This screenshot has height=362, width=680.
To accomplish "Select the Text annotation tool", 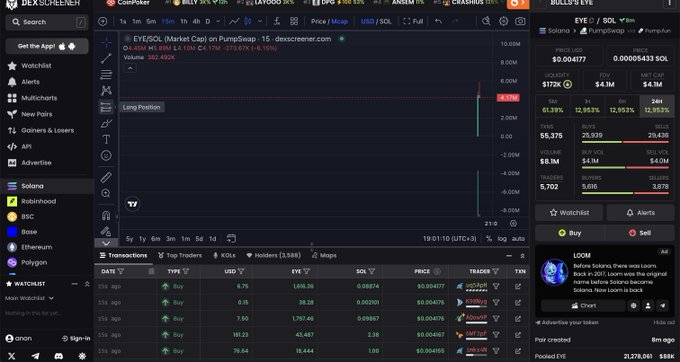I will click(106, 139).
